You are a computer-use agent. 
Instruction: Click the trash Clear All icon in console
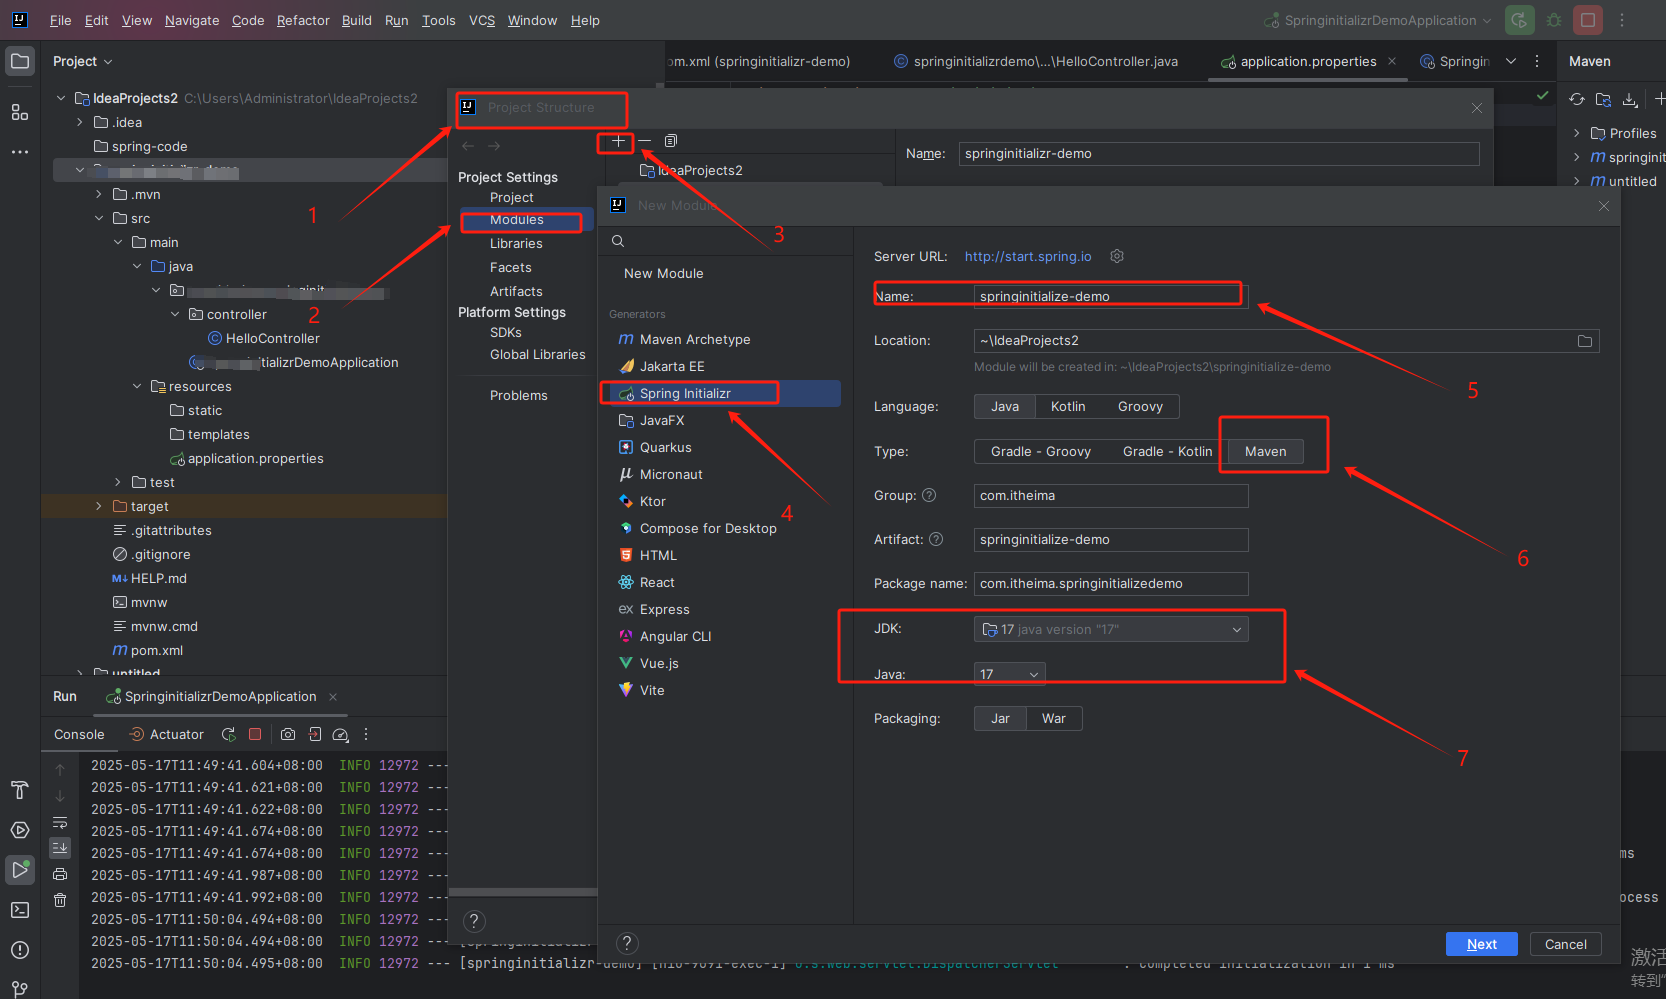tap(60, 900)
